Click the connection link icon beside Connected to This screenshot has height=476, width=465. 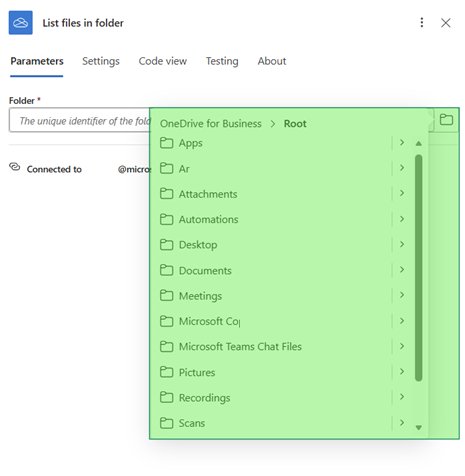coord(15,167)
